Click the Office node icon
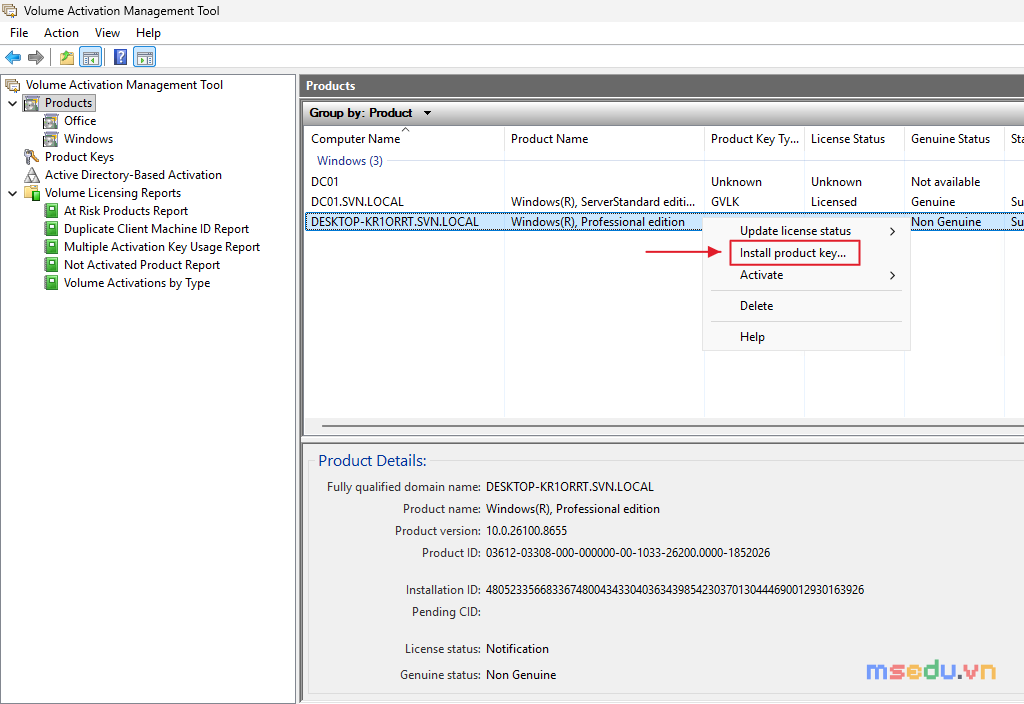 click(51, 121)
